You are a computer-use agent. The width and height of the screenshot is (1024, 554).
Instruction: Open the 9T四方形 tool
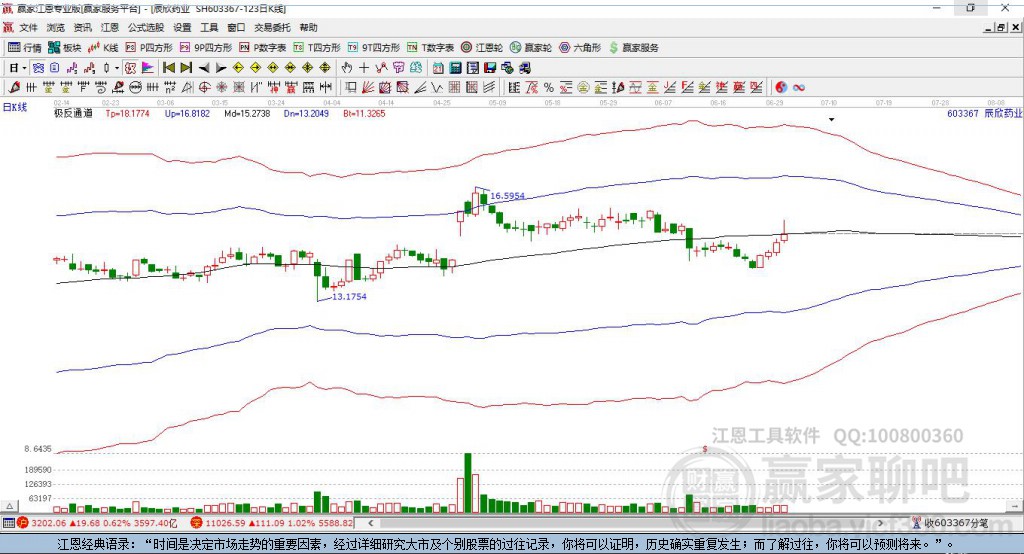click(374, 48)
